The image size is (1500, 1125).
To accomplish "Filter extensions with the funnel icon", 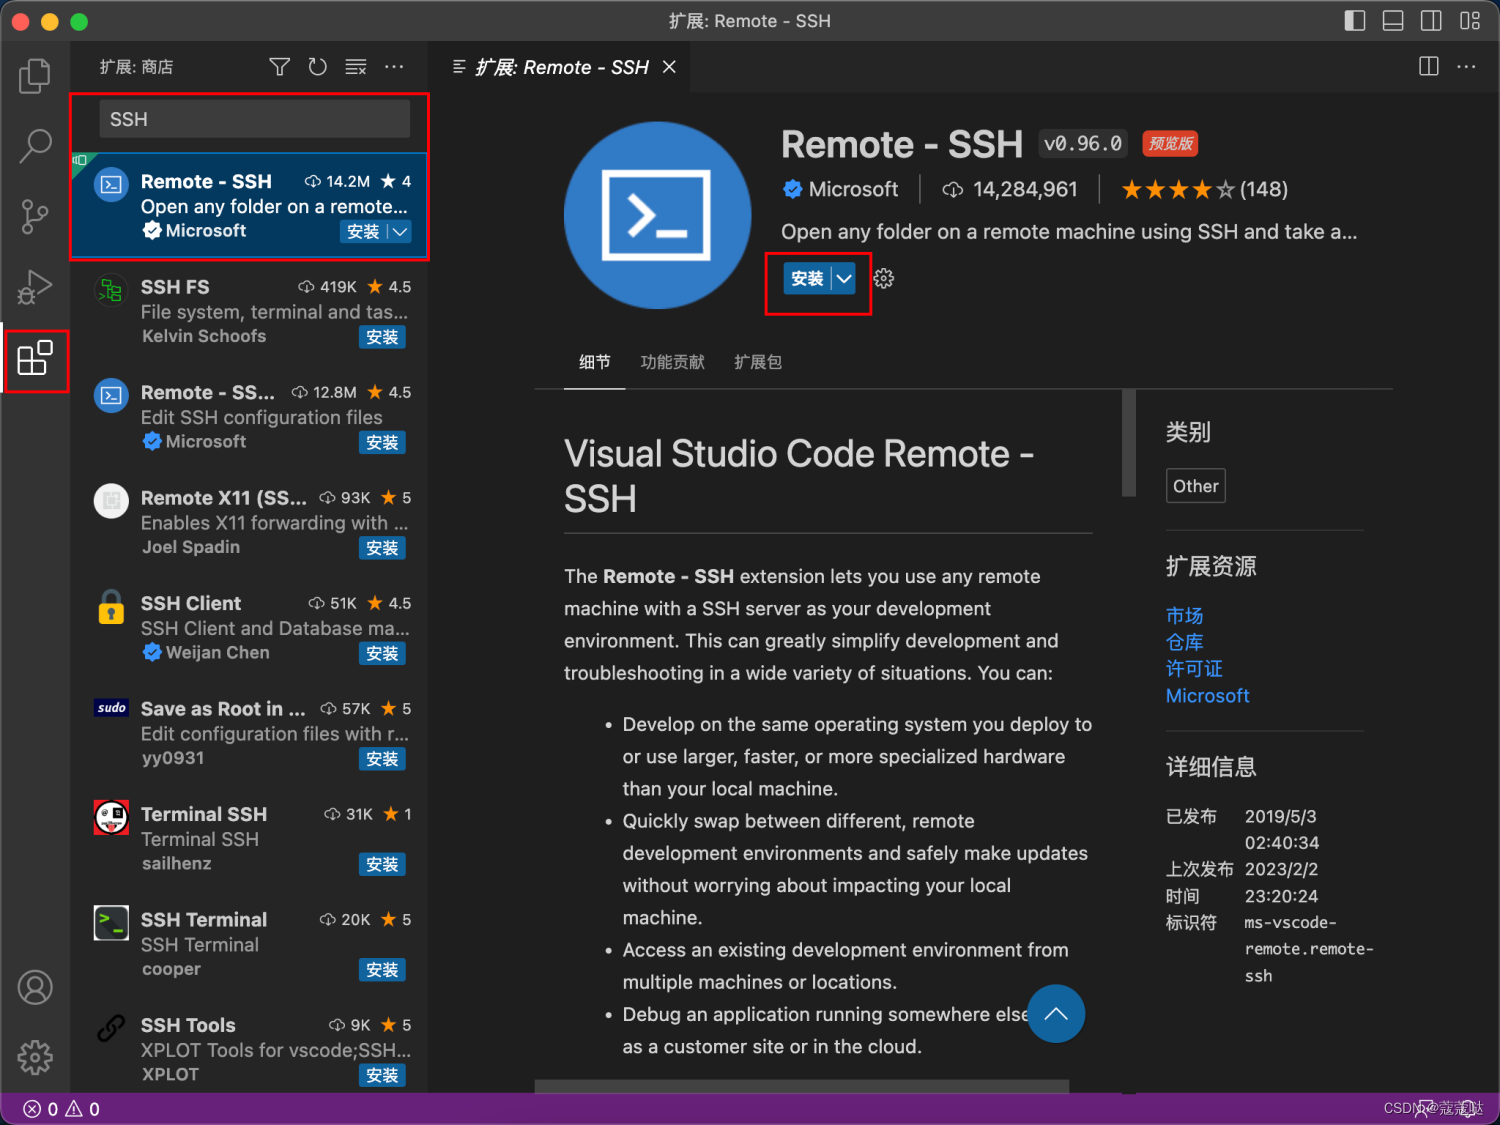I will [280, 67].
